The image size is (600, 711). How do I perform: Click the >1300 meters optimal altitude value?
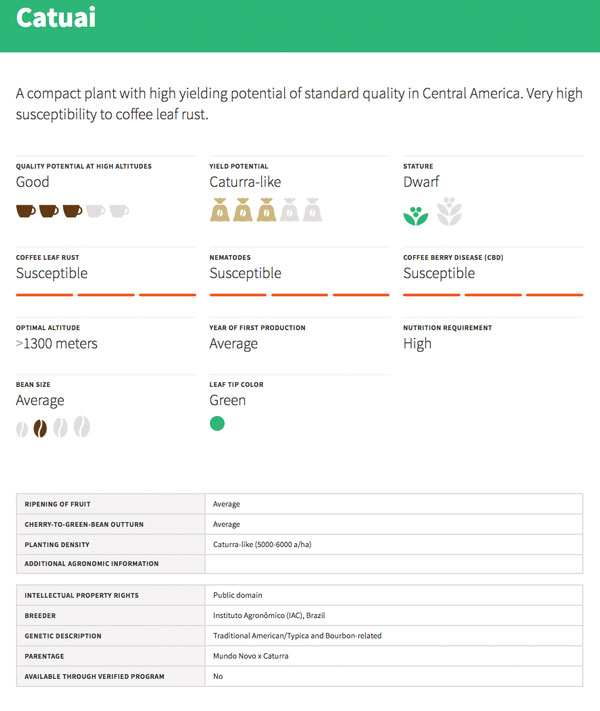click(x=57, y=344)
